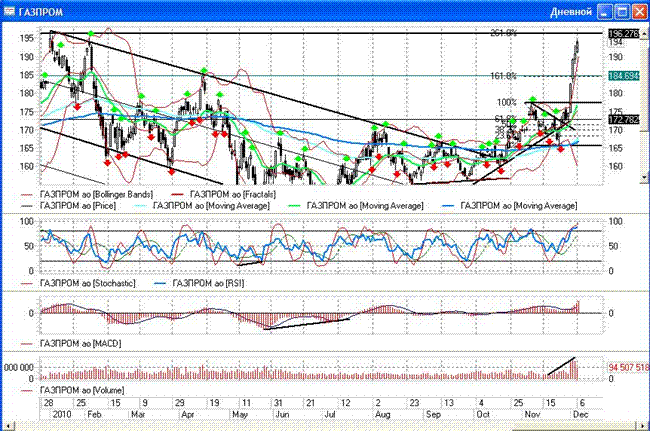Click the chart window icon beside ГАЗПРОМ title
Viewport: 650px width, 431px height.
(x=9, y=11)
